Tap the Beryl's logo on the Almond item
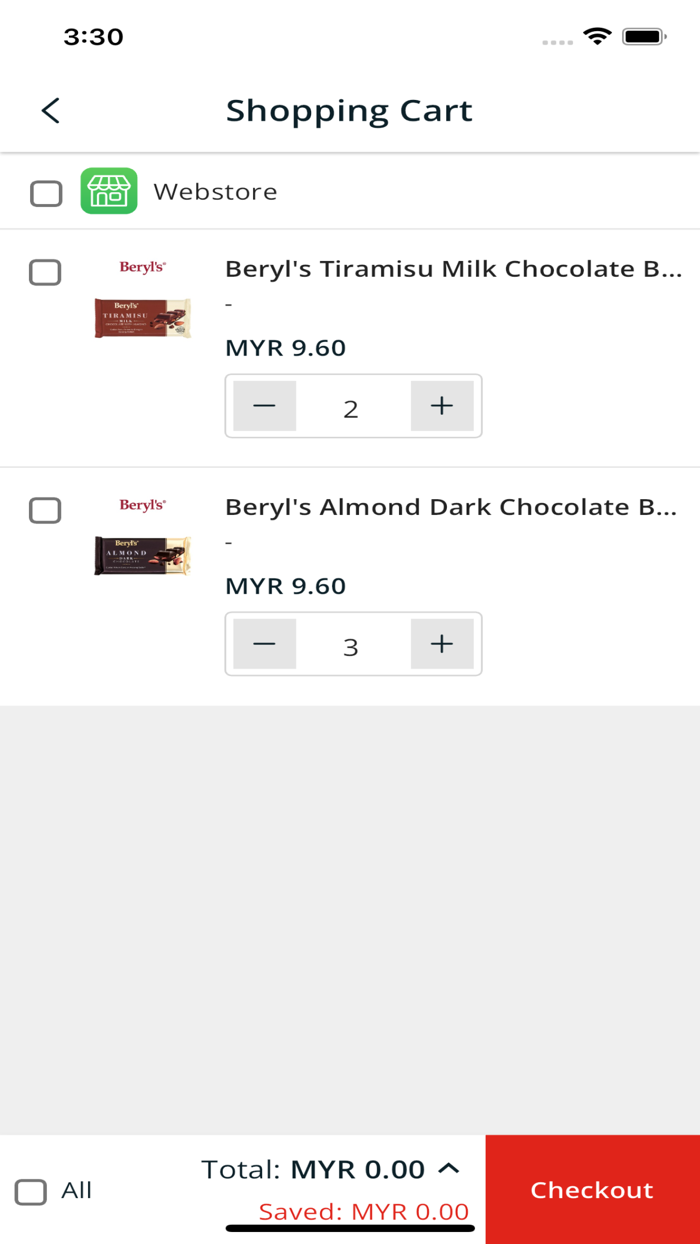700x1244 pixels. (x=143, y=506)
